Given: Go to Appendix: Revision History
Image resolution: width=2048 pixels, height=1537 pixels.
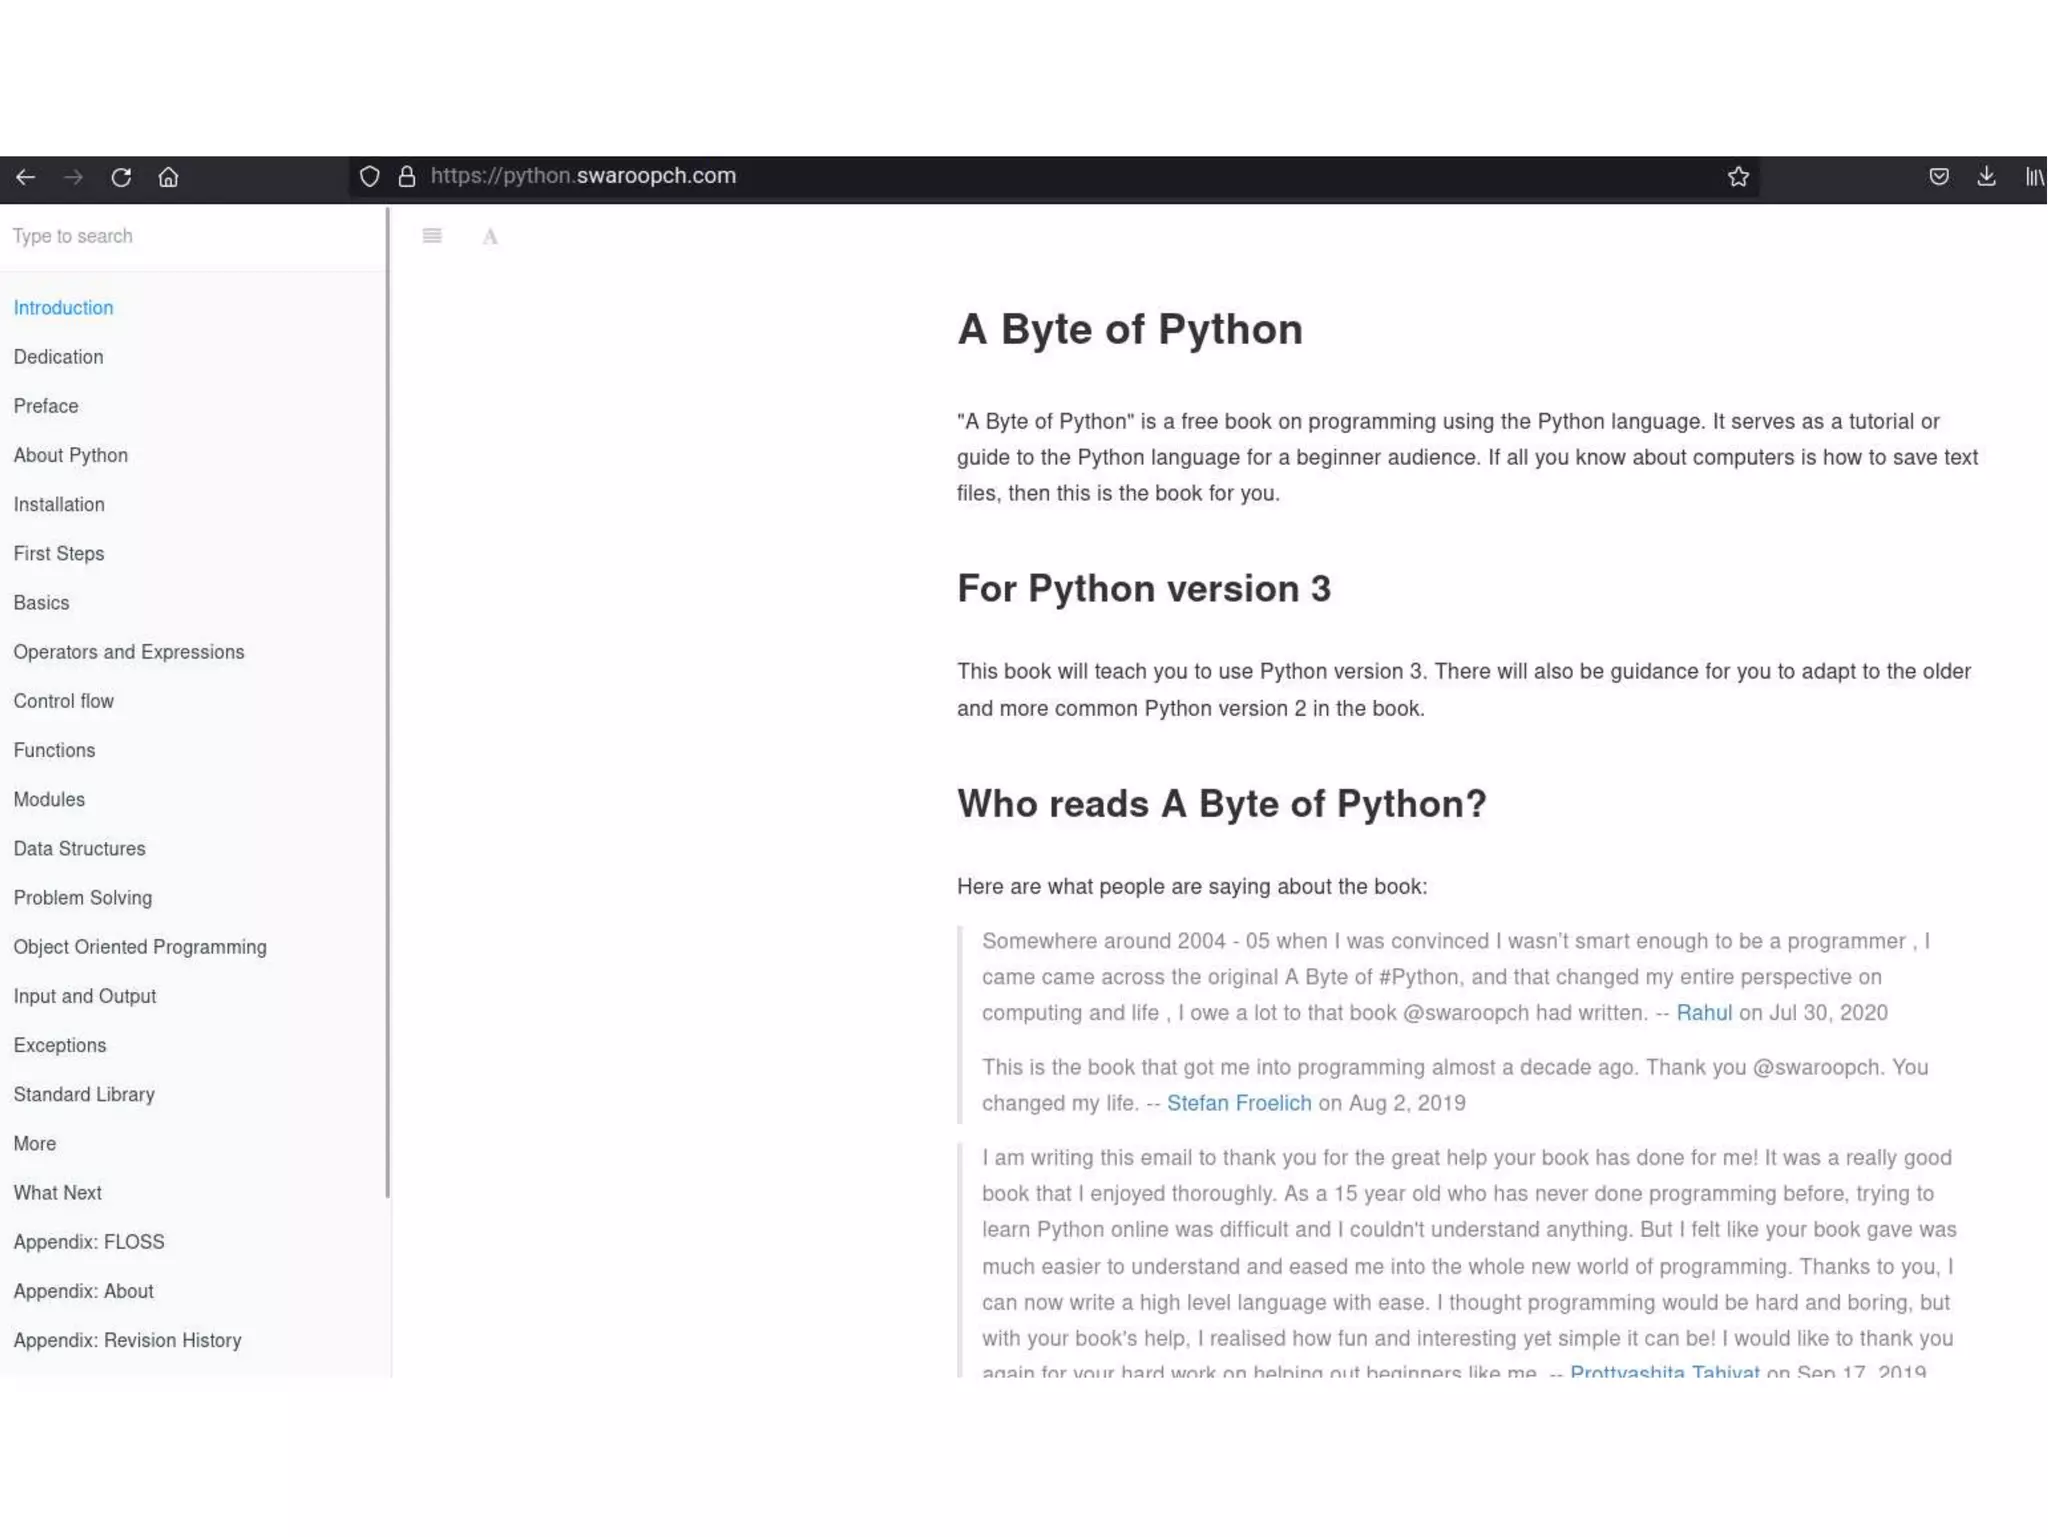Looking at the screenshot, I should tap(127, 1340).
